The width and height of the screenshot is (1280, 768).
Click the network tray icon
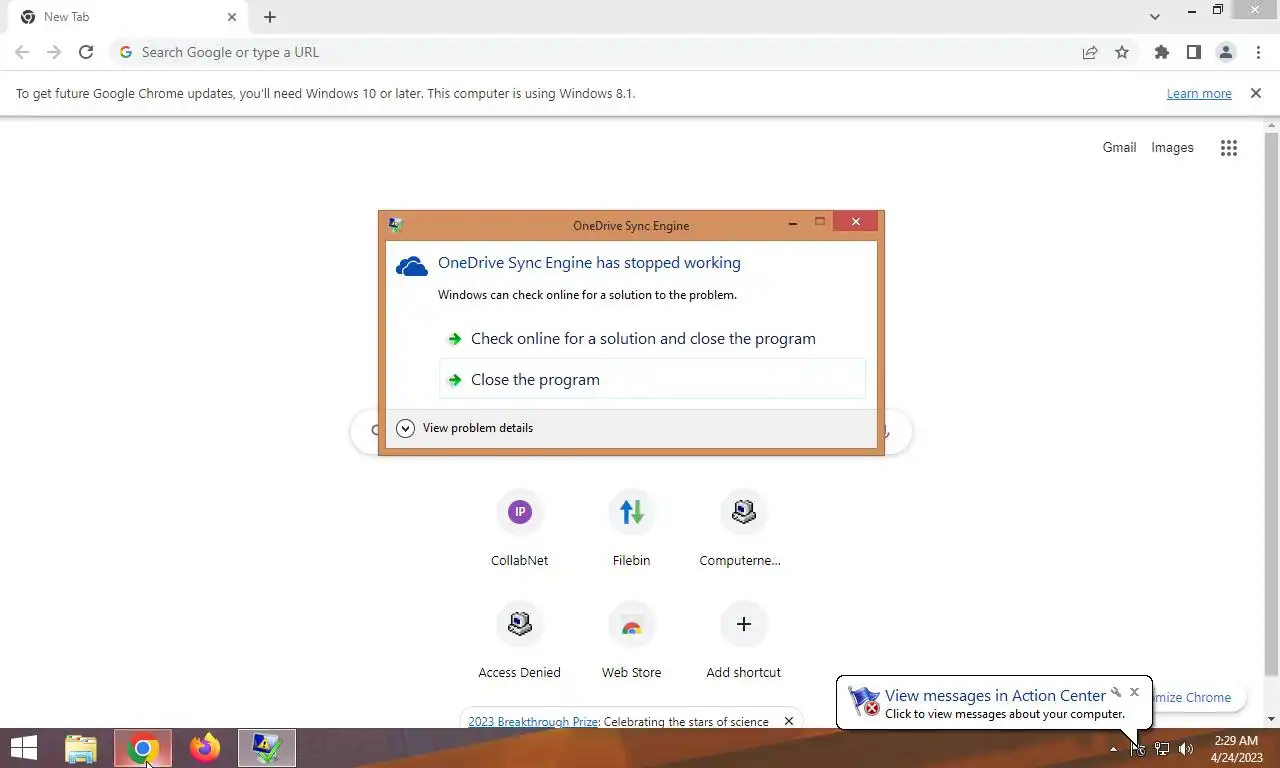1162,749
